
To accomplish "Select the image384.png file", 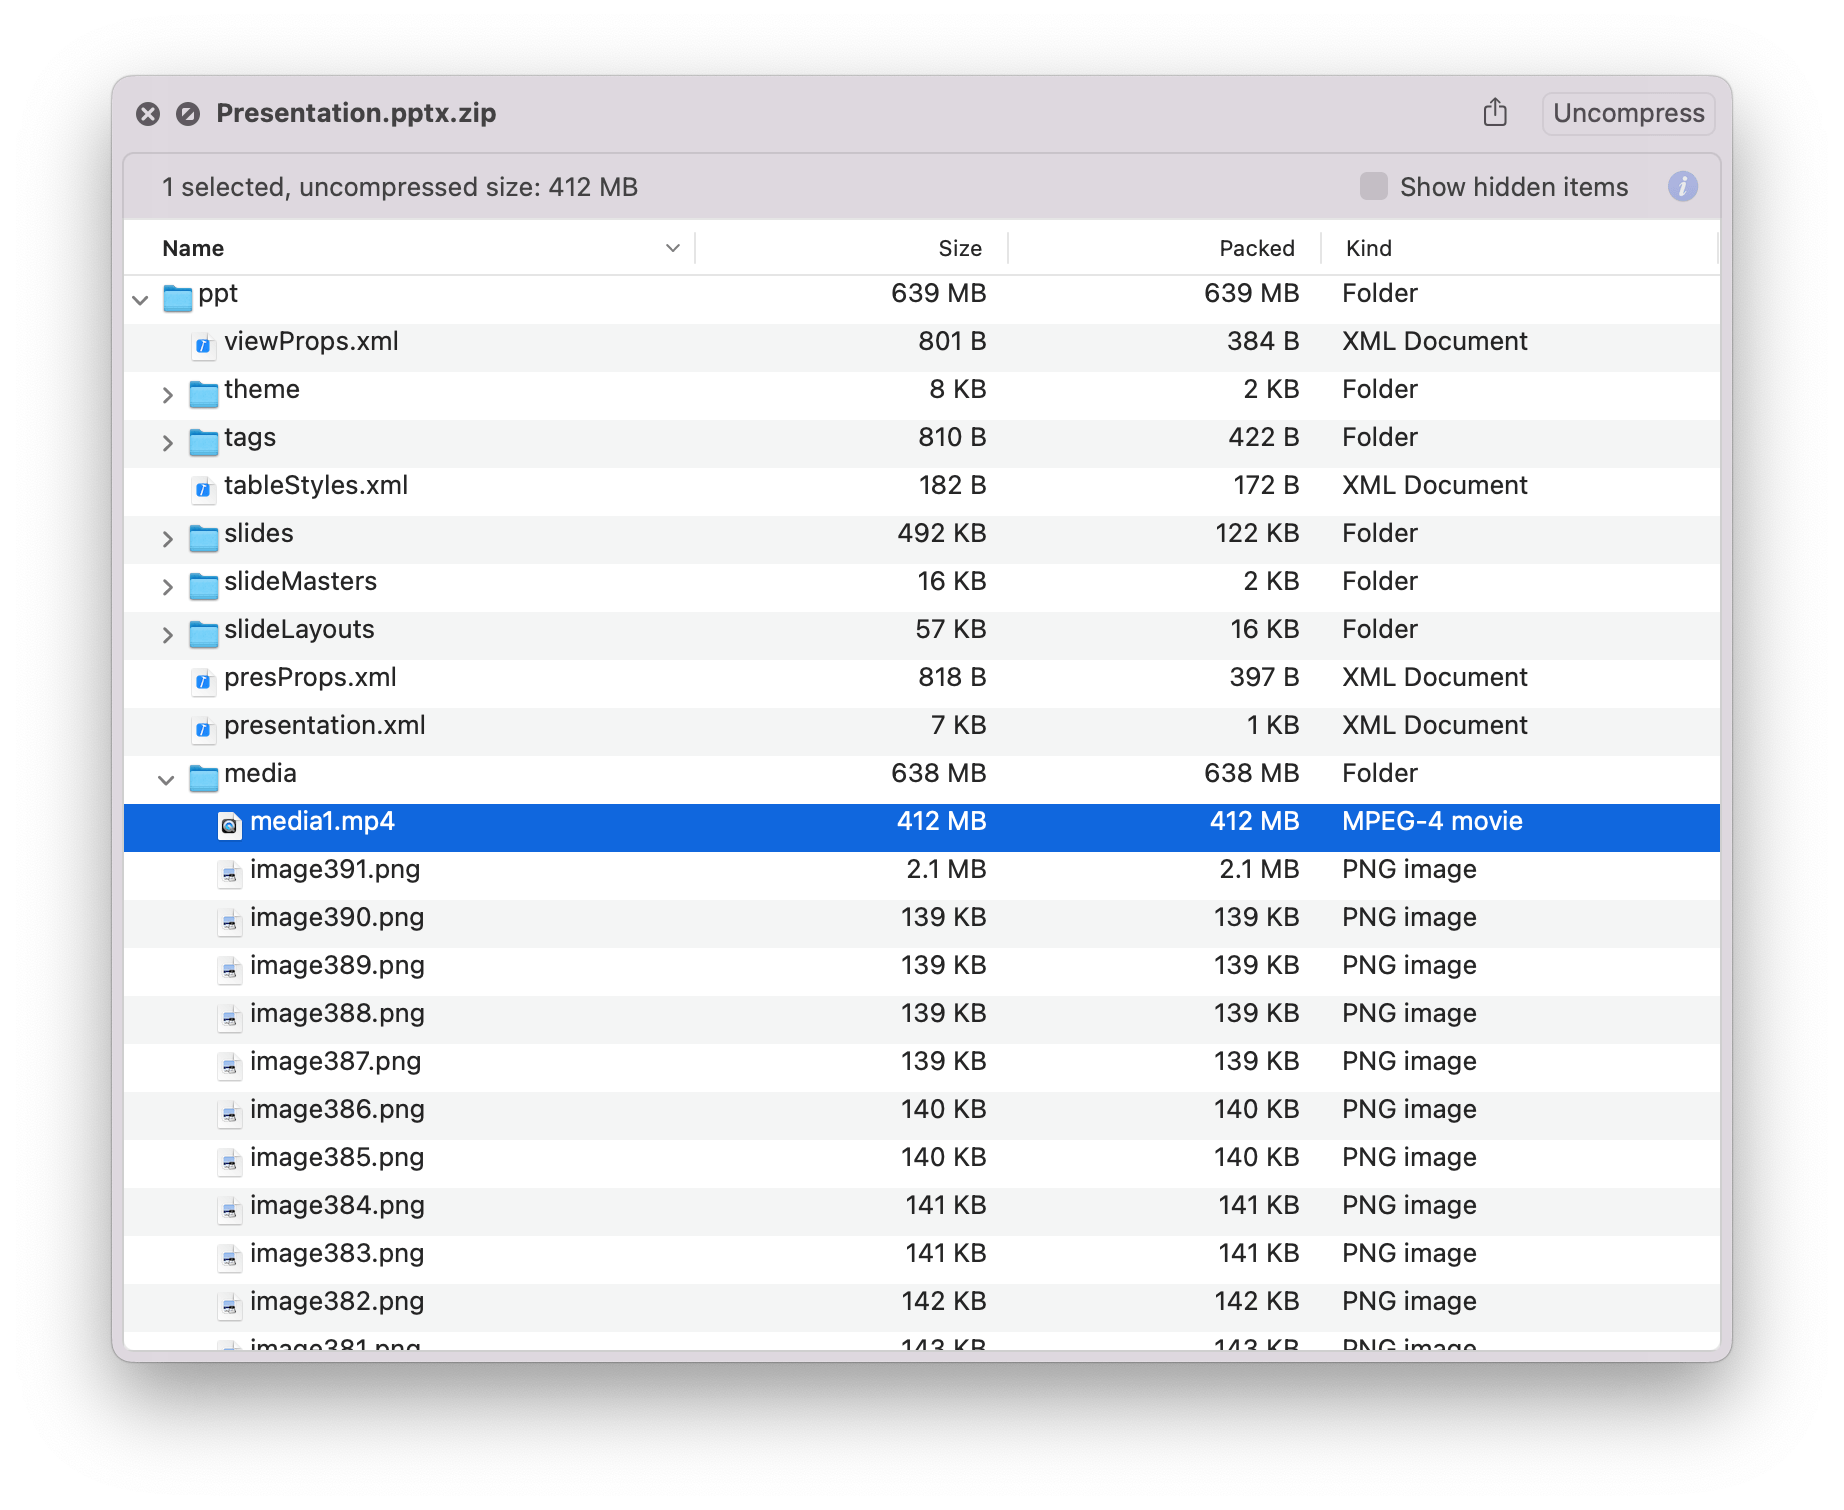I will point(922,1206).
